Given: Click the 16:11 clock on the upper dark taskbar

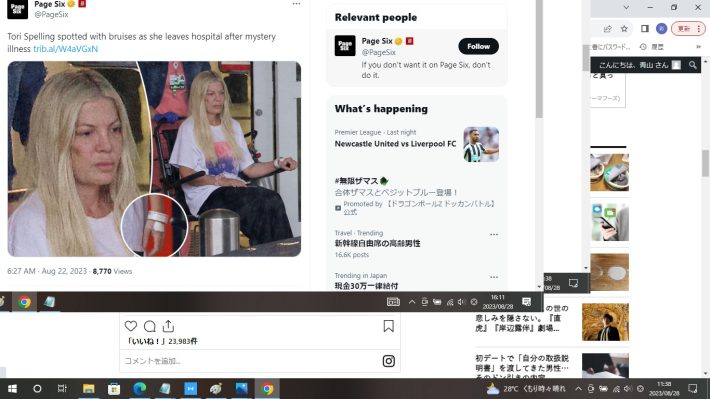Looking at the screenshot, I should [497, 302].
